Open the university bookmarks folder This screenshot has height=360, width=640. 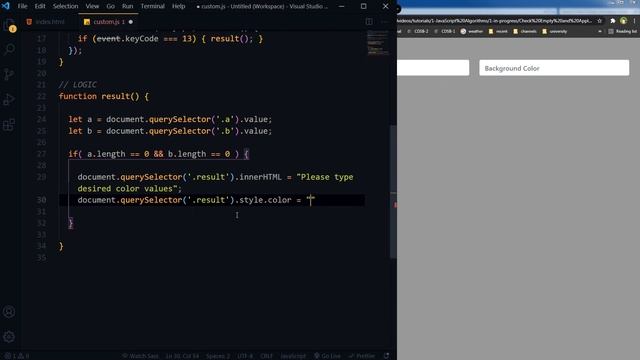click(x=555, y=31)
